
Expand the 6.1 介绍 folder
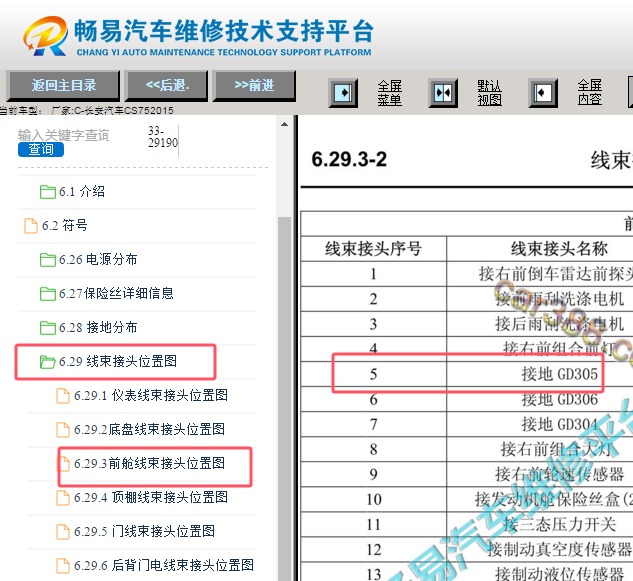[82, 191]
